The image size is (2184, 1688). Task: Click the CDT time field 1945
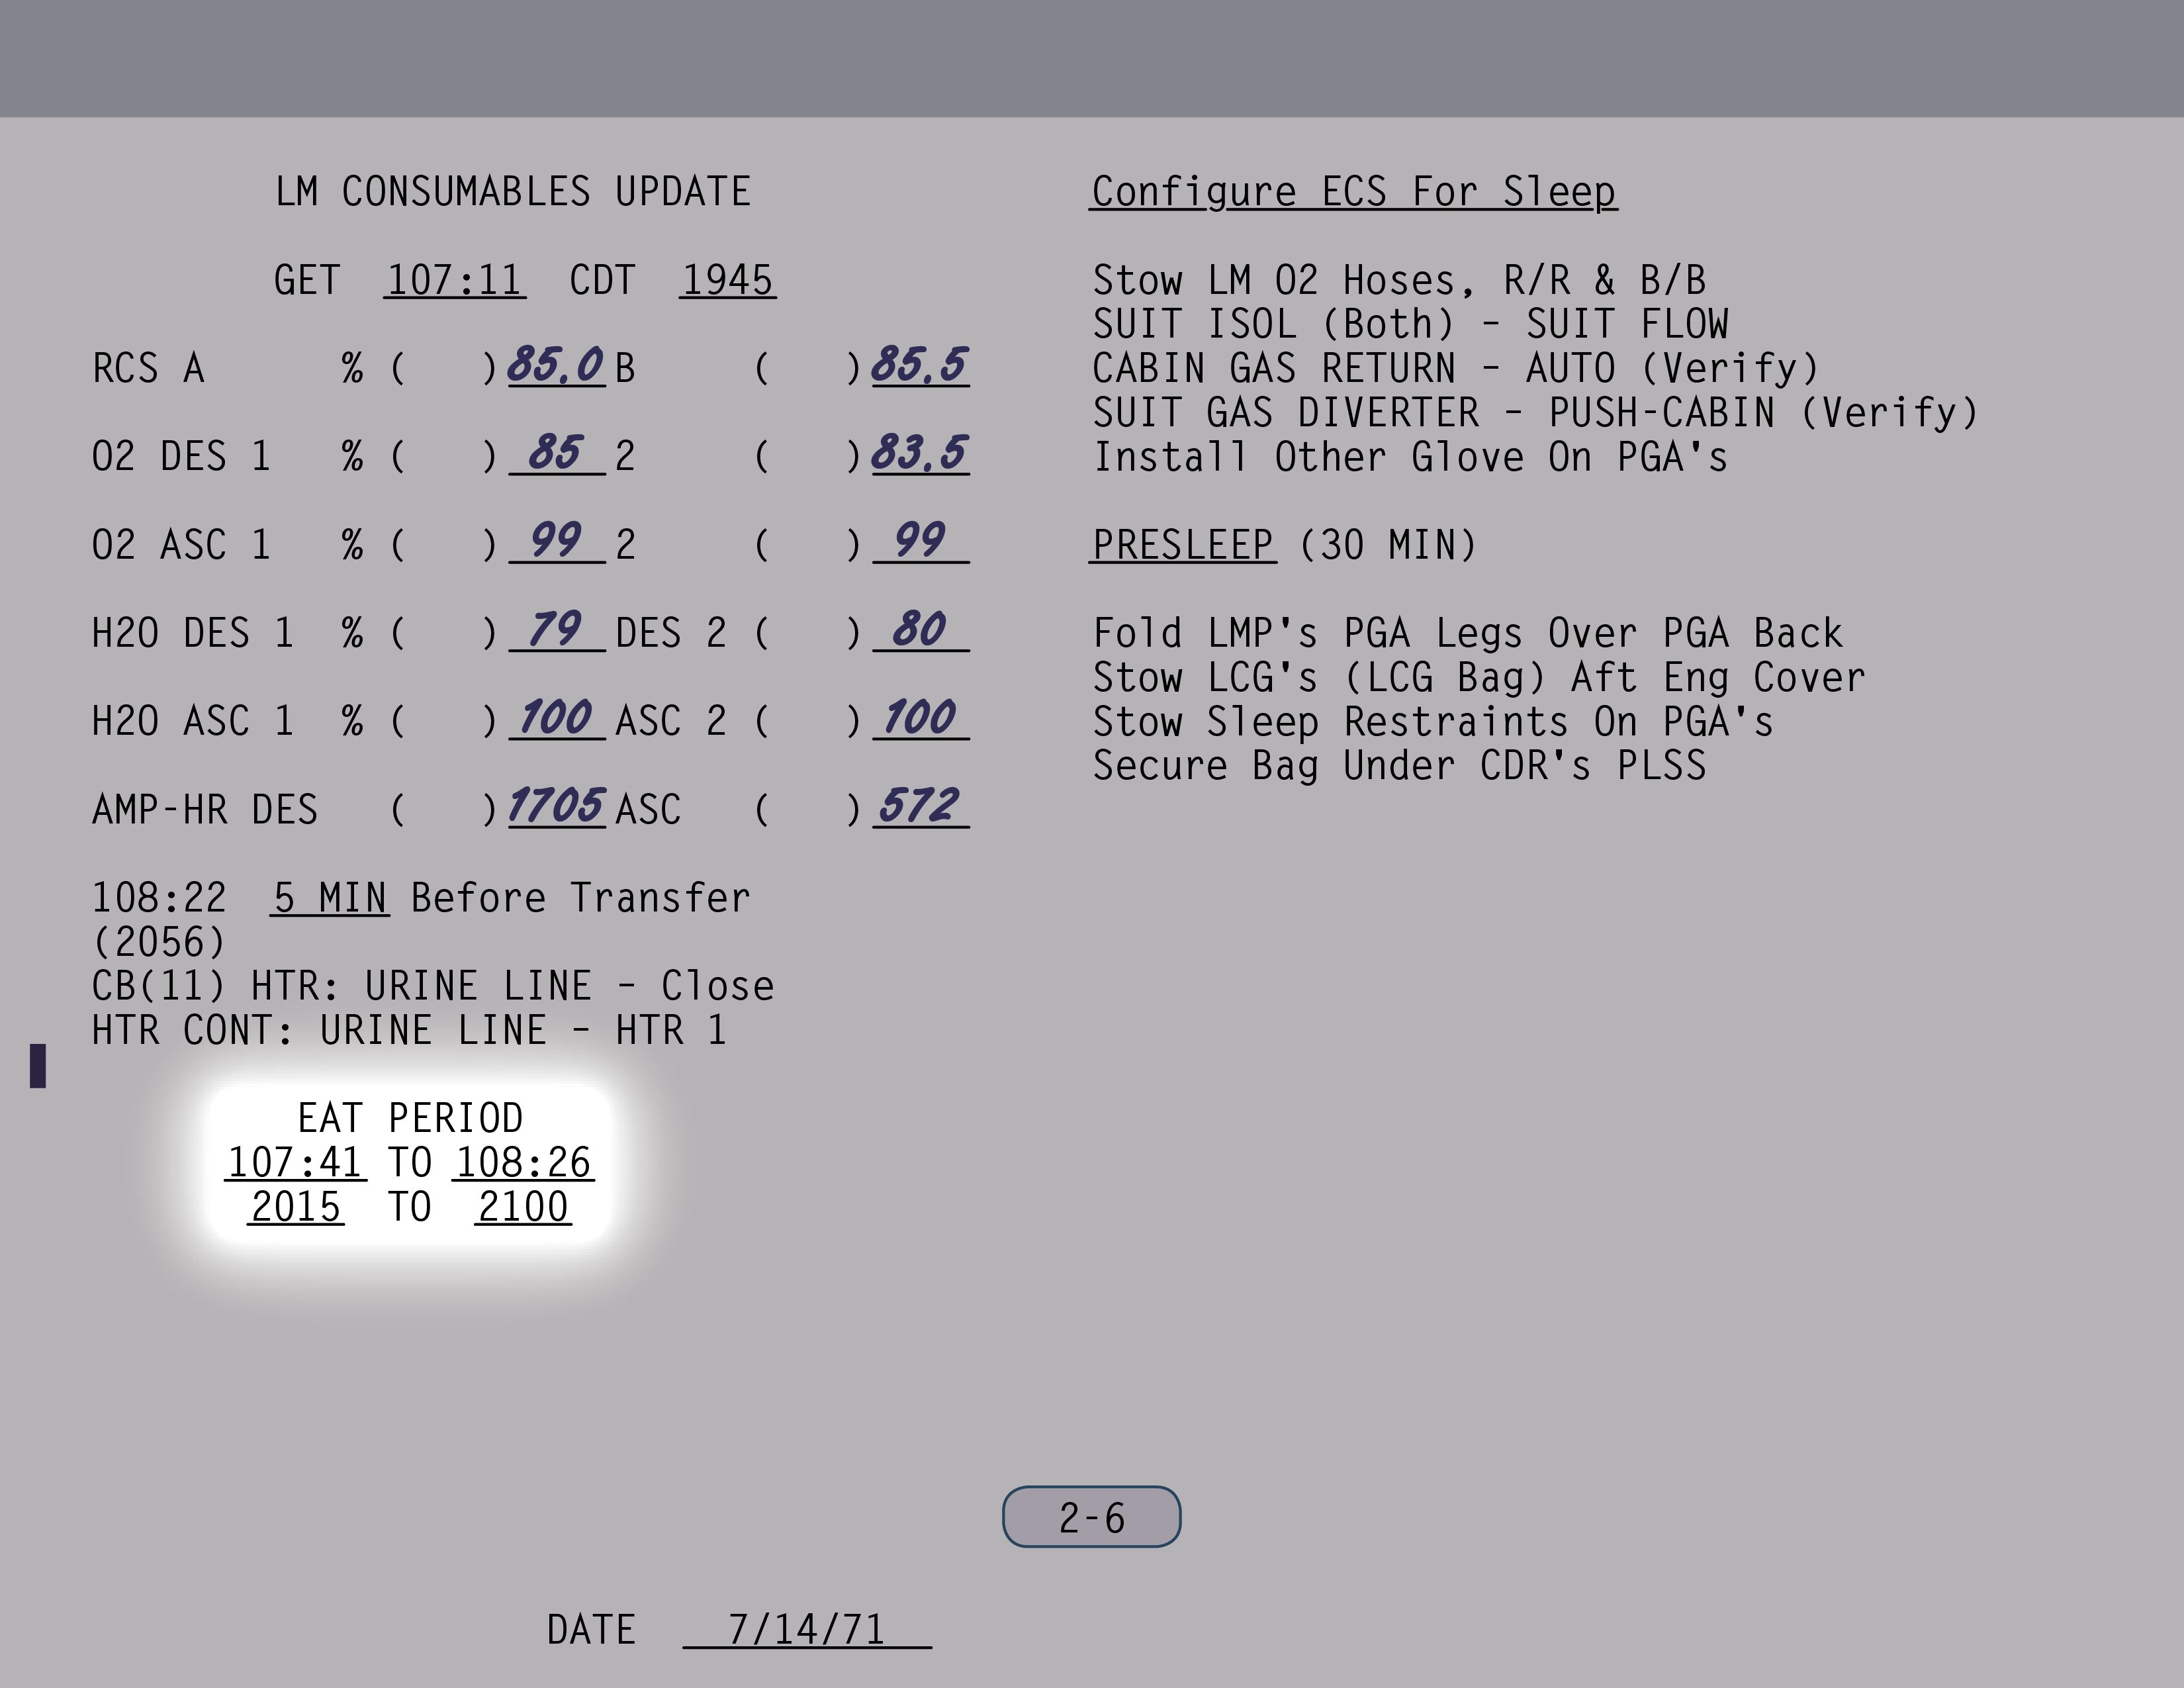point(727,280)
